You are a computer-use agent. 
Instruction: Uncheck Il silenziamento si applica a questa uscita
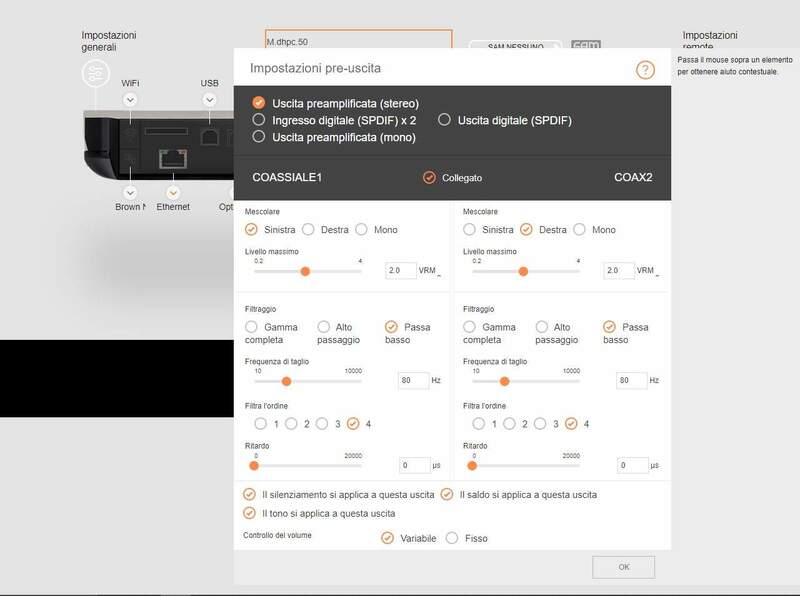[249, 494]
